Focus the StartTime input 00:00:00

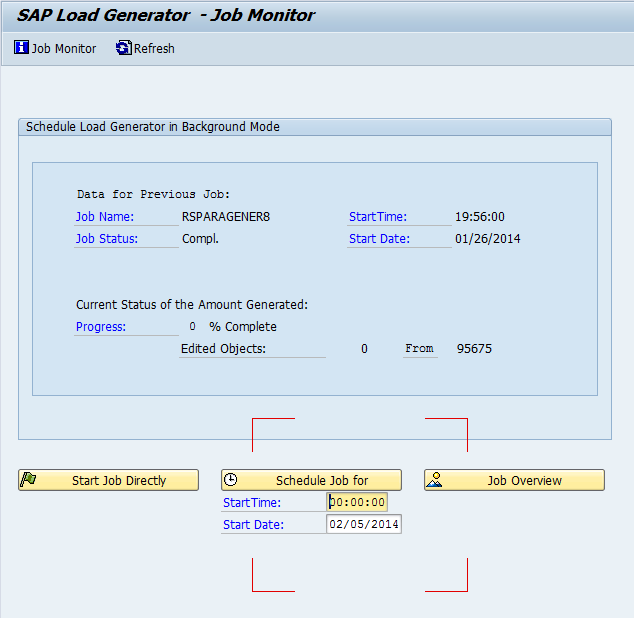357,502
